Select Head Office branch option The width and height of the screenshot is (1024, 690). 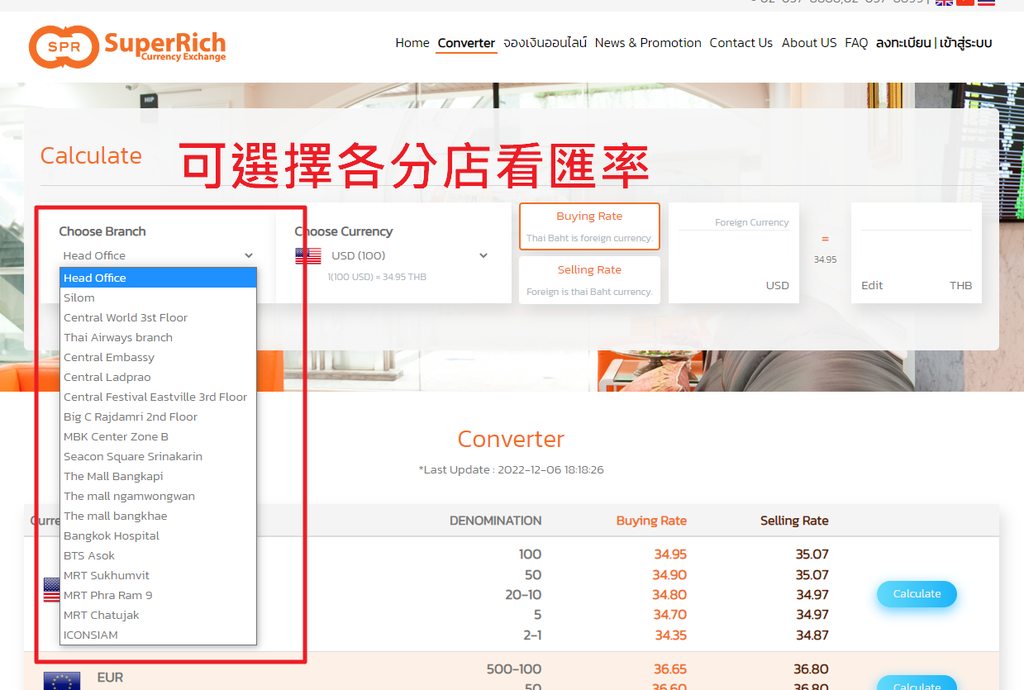click(158, 278)
